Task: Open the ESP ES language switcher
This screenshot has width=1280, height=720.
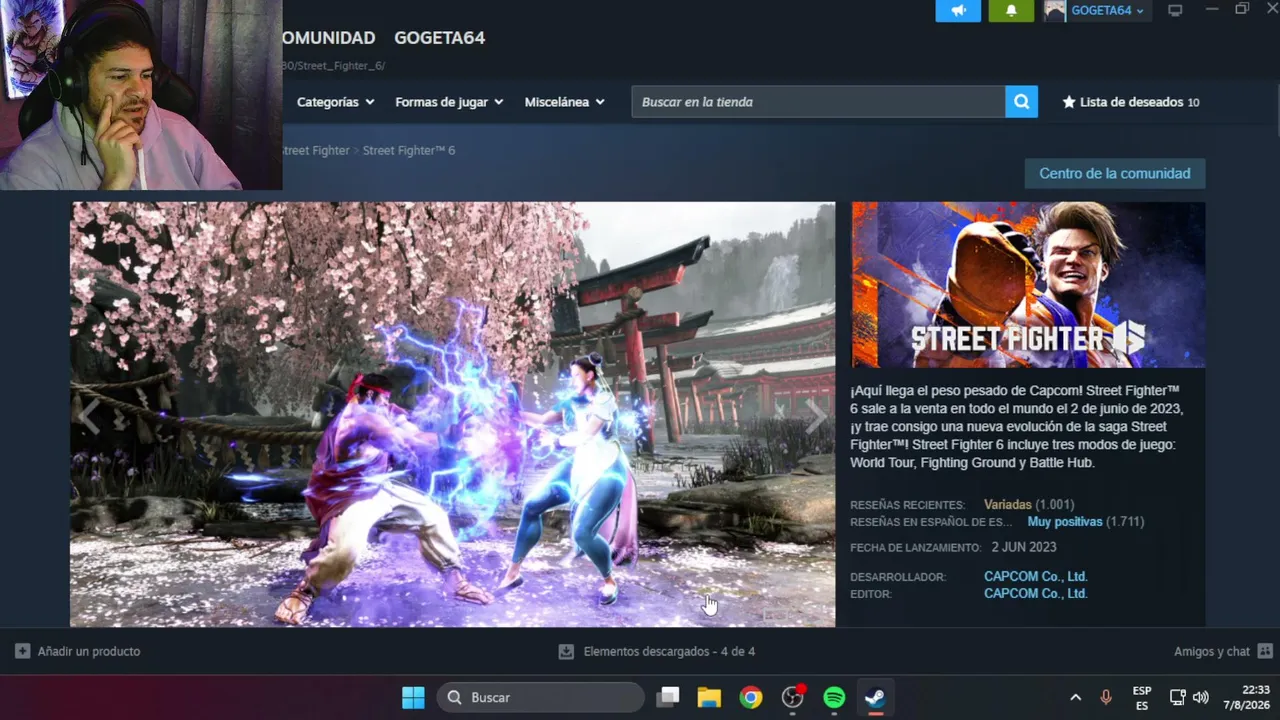Action: click(x=1142, y=698)
